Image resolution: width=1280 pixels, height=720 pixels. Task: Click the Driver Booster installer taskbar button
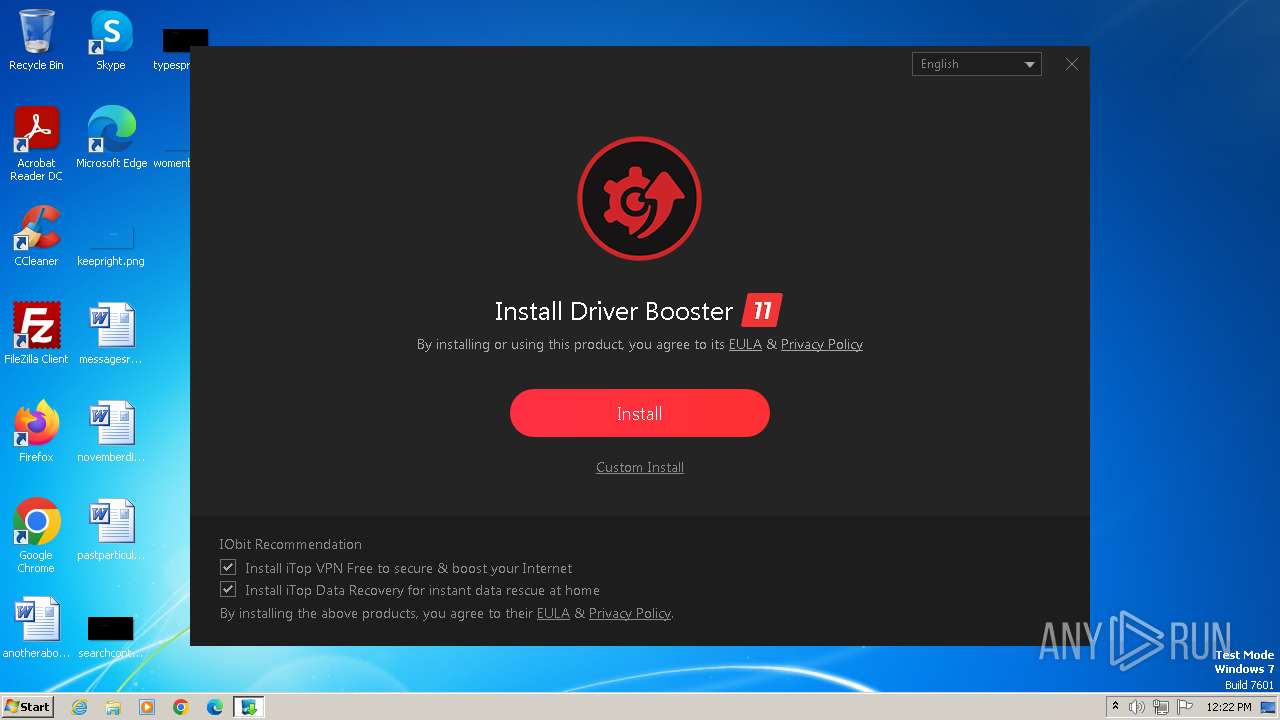click(x=248, y=707)
